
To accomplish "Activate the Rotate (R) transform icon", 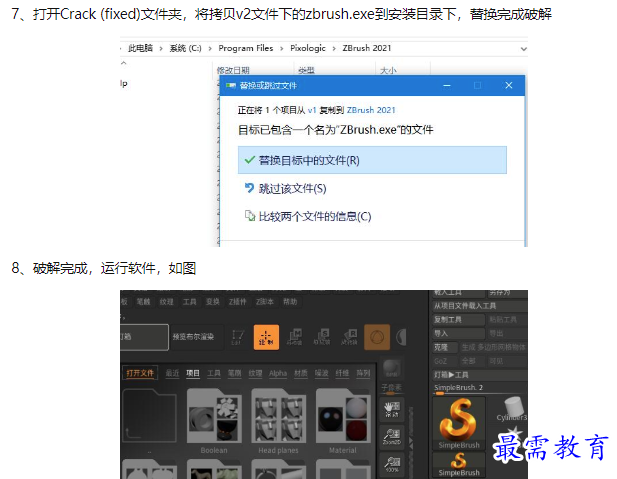I will point(349,337).
